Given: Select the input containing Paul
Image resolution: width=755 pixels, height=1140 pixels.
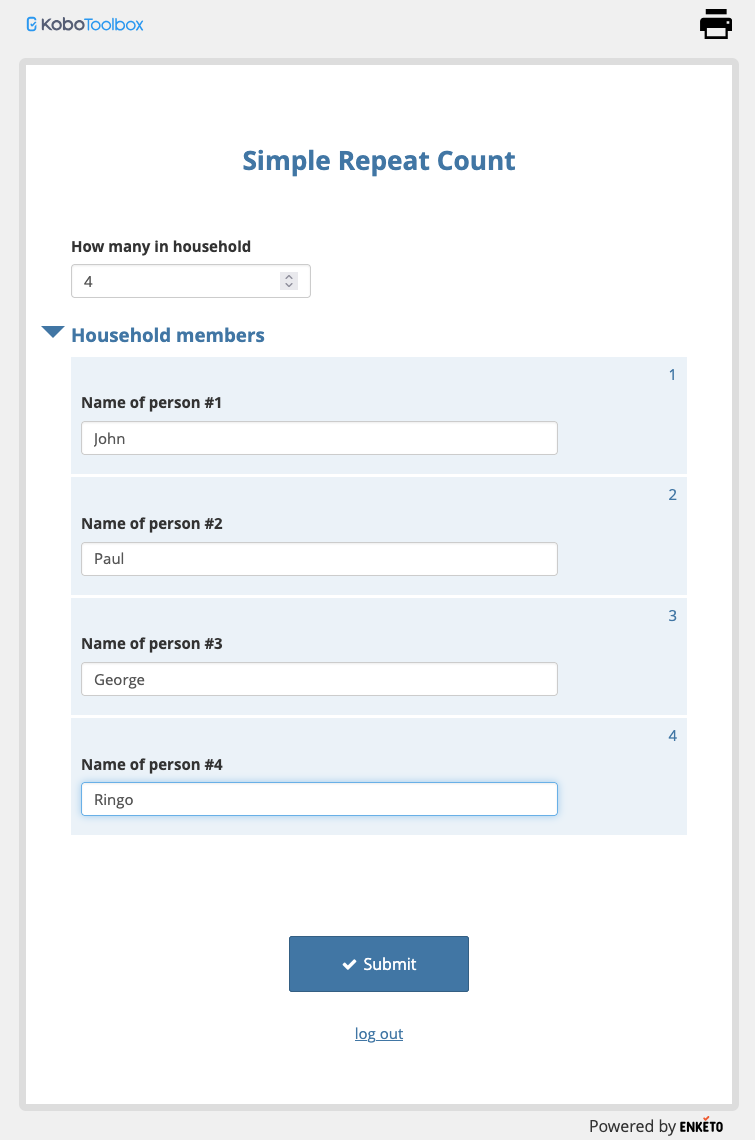Looking at the screenshot, I should (319, 559).
